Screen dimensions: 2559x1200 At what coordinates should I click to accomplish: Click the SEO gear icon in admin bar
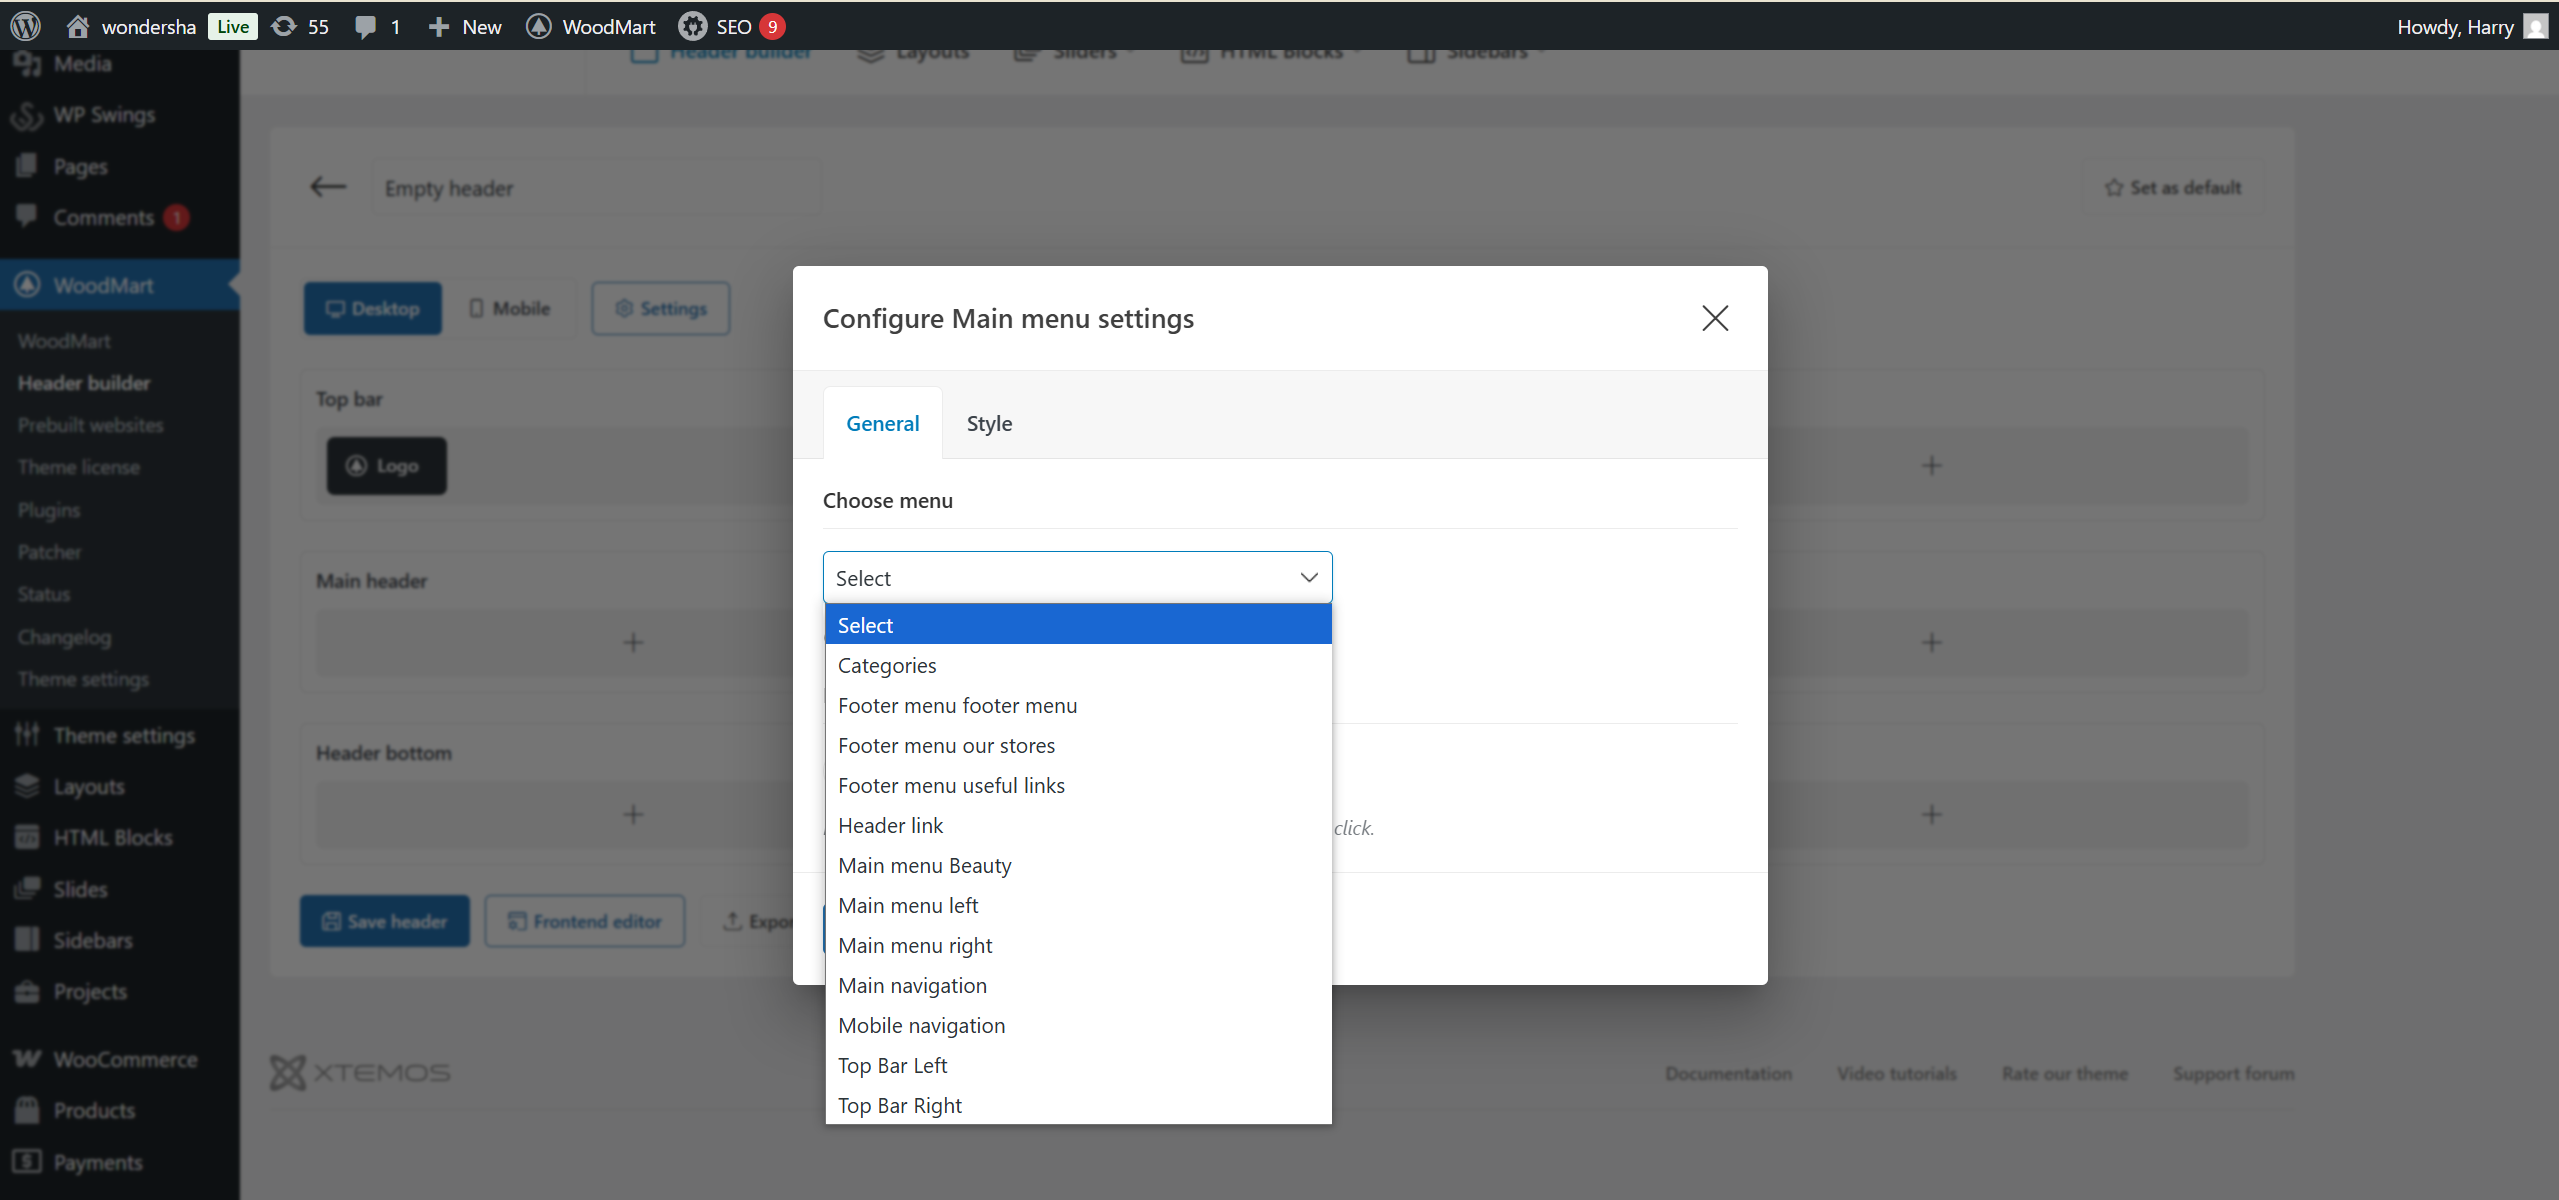[x=693, y=26]
